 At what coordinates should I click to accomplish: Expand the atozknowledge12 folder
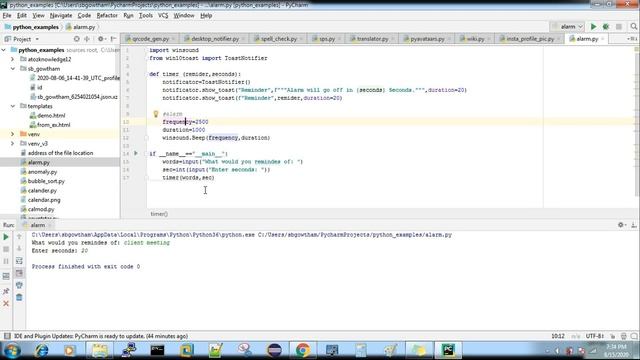tap(13, 59)
